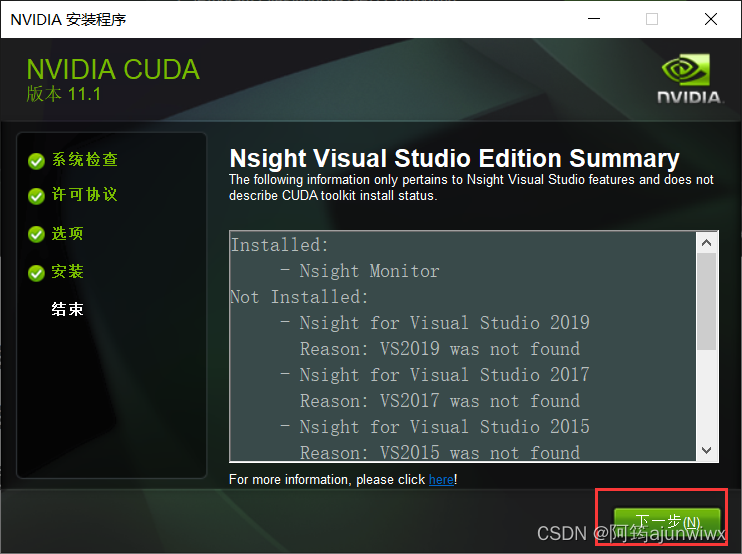Click the NVIDIA CUDA title text

pyautogui.click(x=113, y=70)
